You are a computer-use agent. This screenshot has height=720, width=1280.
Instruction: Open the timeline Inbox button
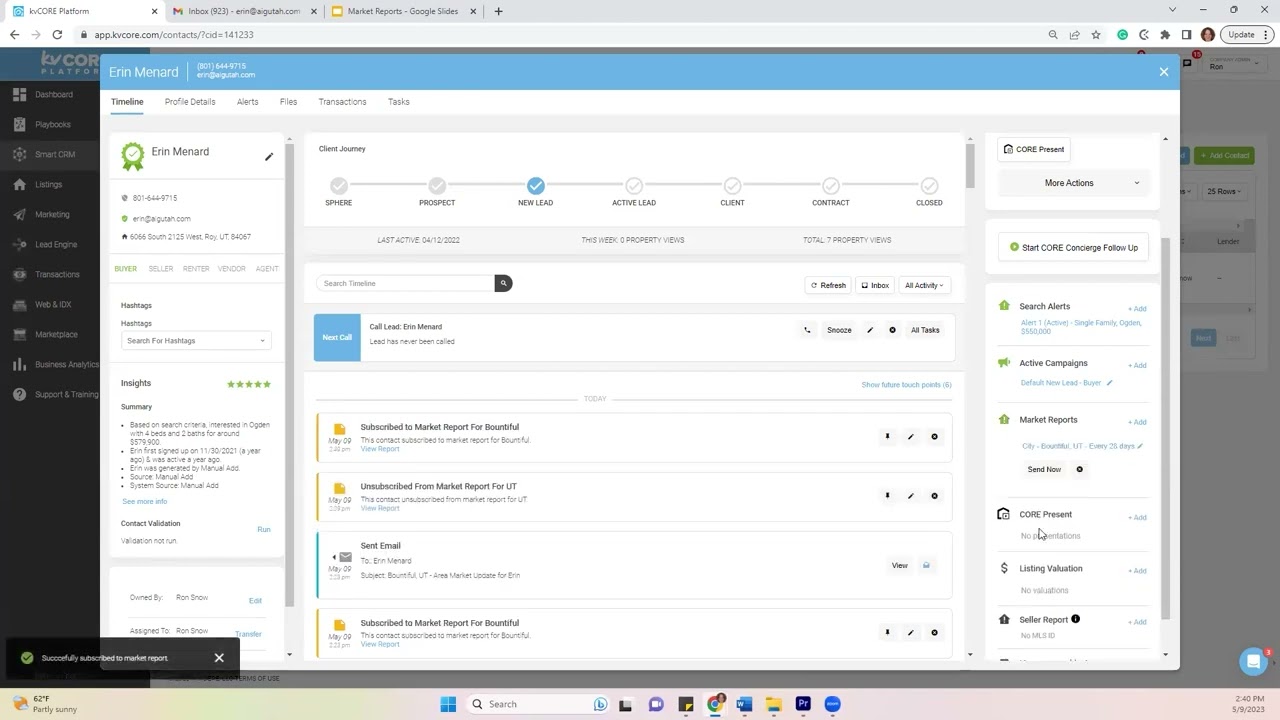(875, 285)
